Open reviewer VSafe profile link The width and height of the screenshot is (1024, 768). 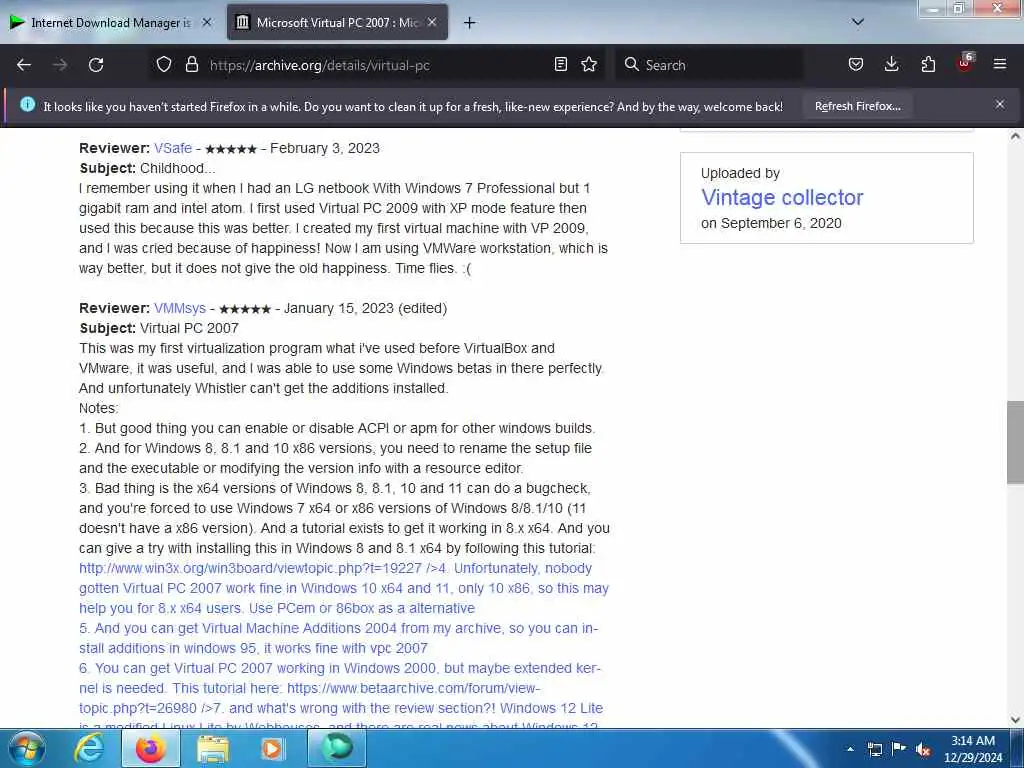point(173,148)
